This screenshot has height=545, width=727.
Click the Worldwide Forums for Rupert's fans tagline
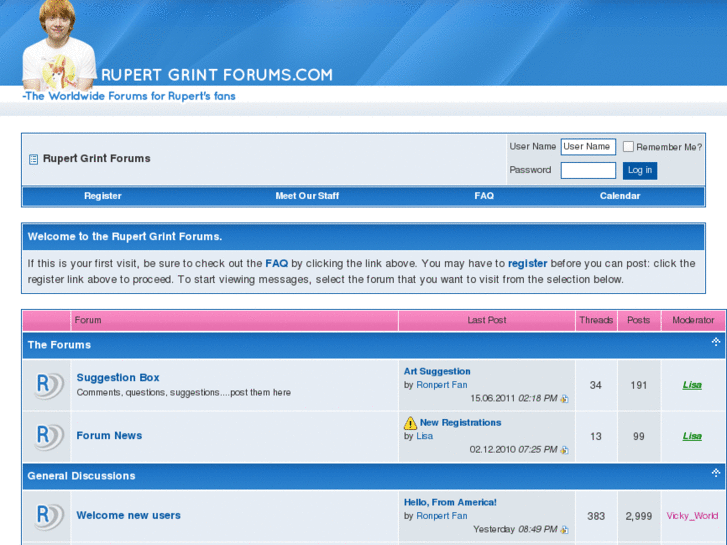[129, 96]
